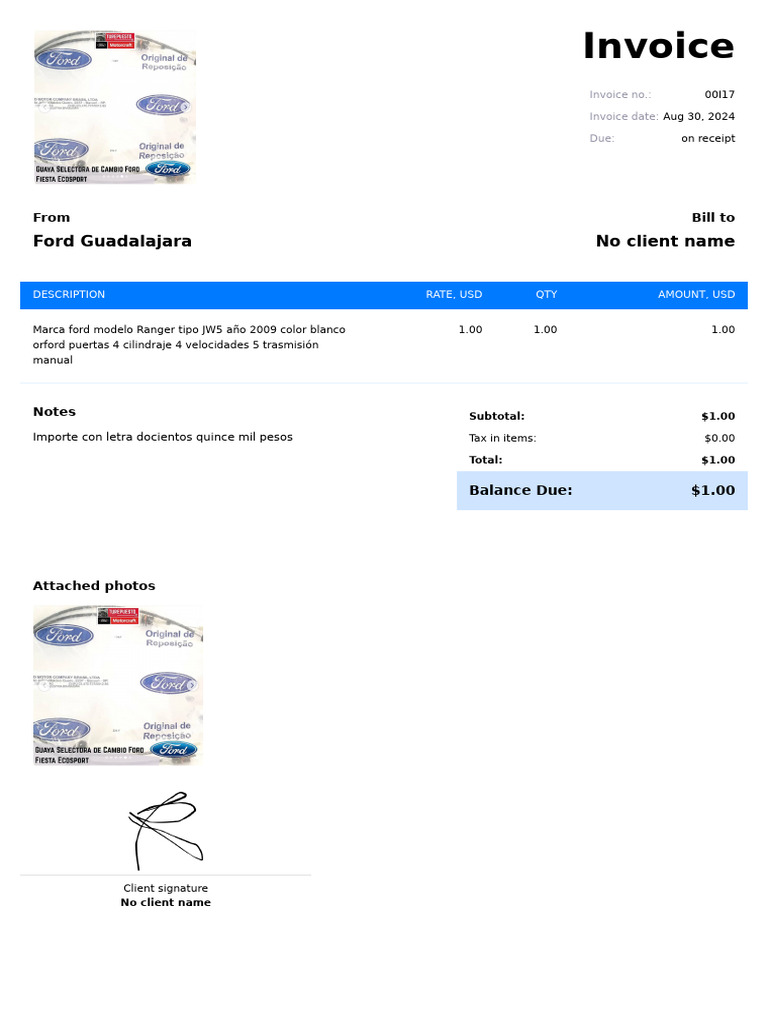768x1024 pixels.
Task: Click 'No client name' under Bill to
Action: click(665, 241)
